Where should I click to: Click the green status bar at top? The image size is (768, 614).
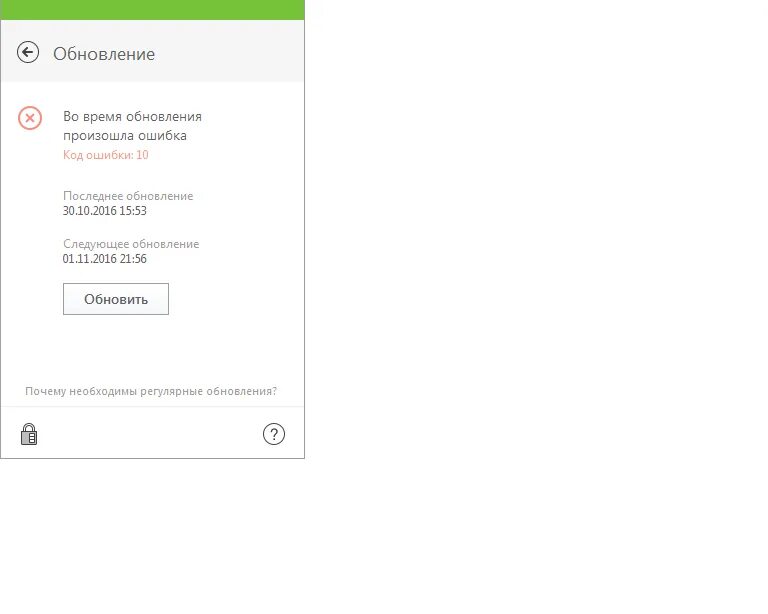(x=152, y=10)
